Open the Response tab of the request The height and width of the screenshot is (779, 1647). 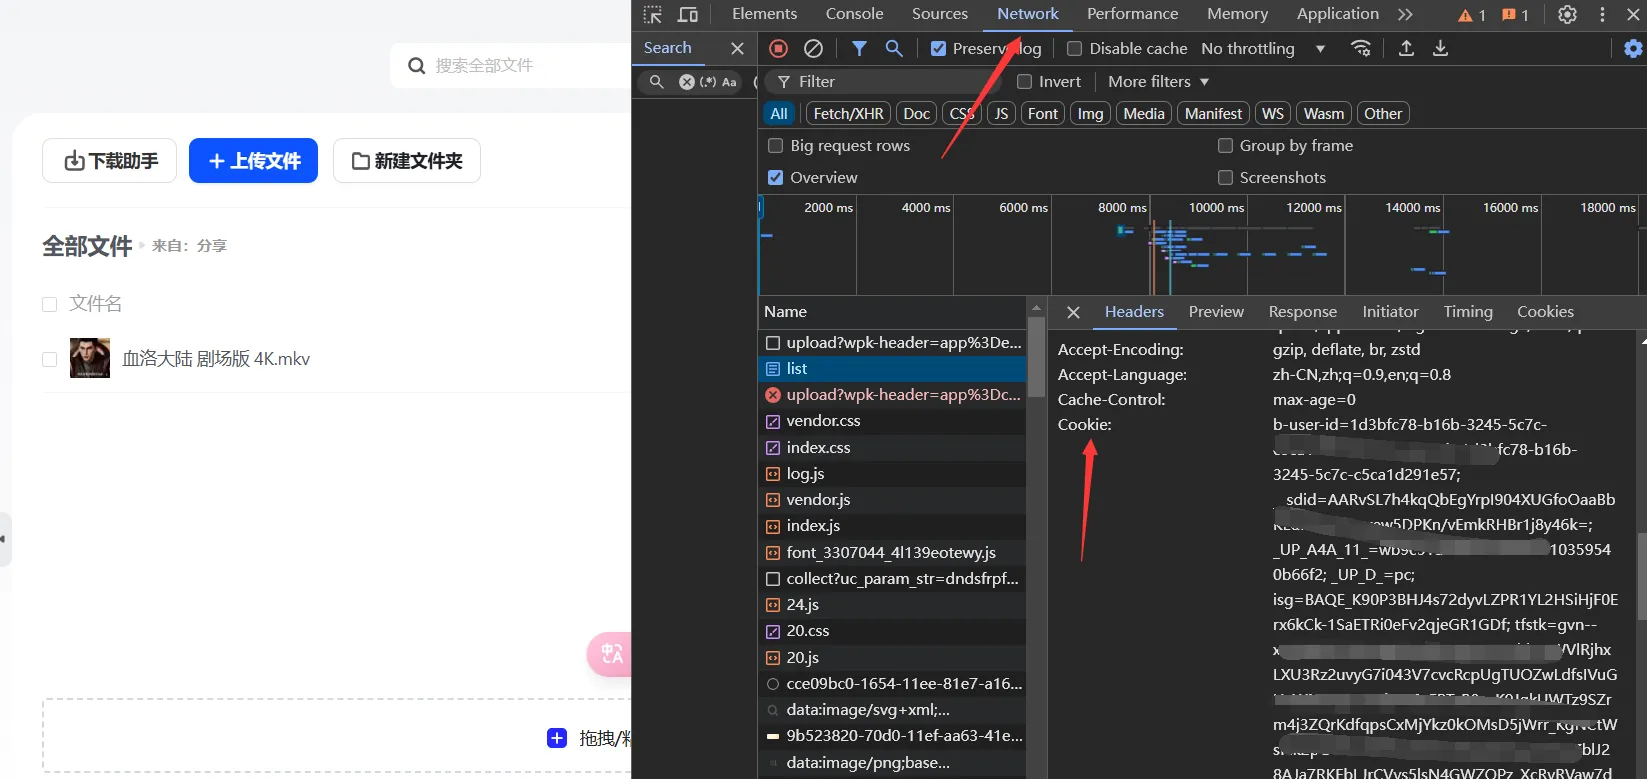(1302, 312)
